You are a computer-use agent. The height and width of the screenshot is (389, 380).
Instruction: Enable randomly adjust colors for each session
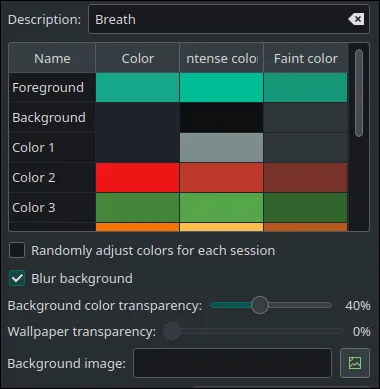(17, 250)
